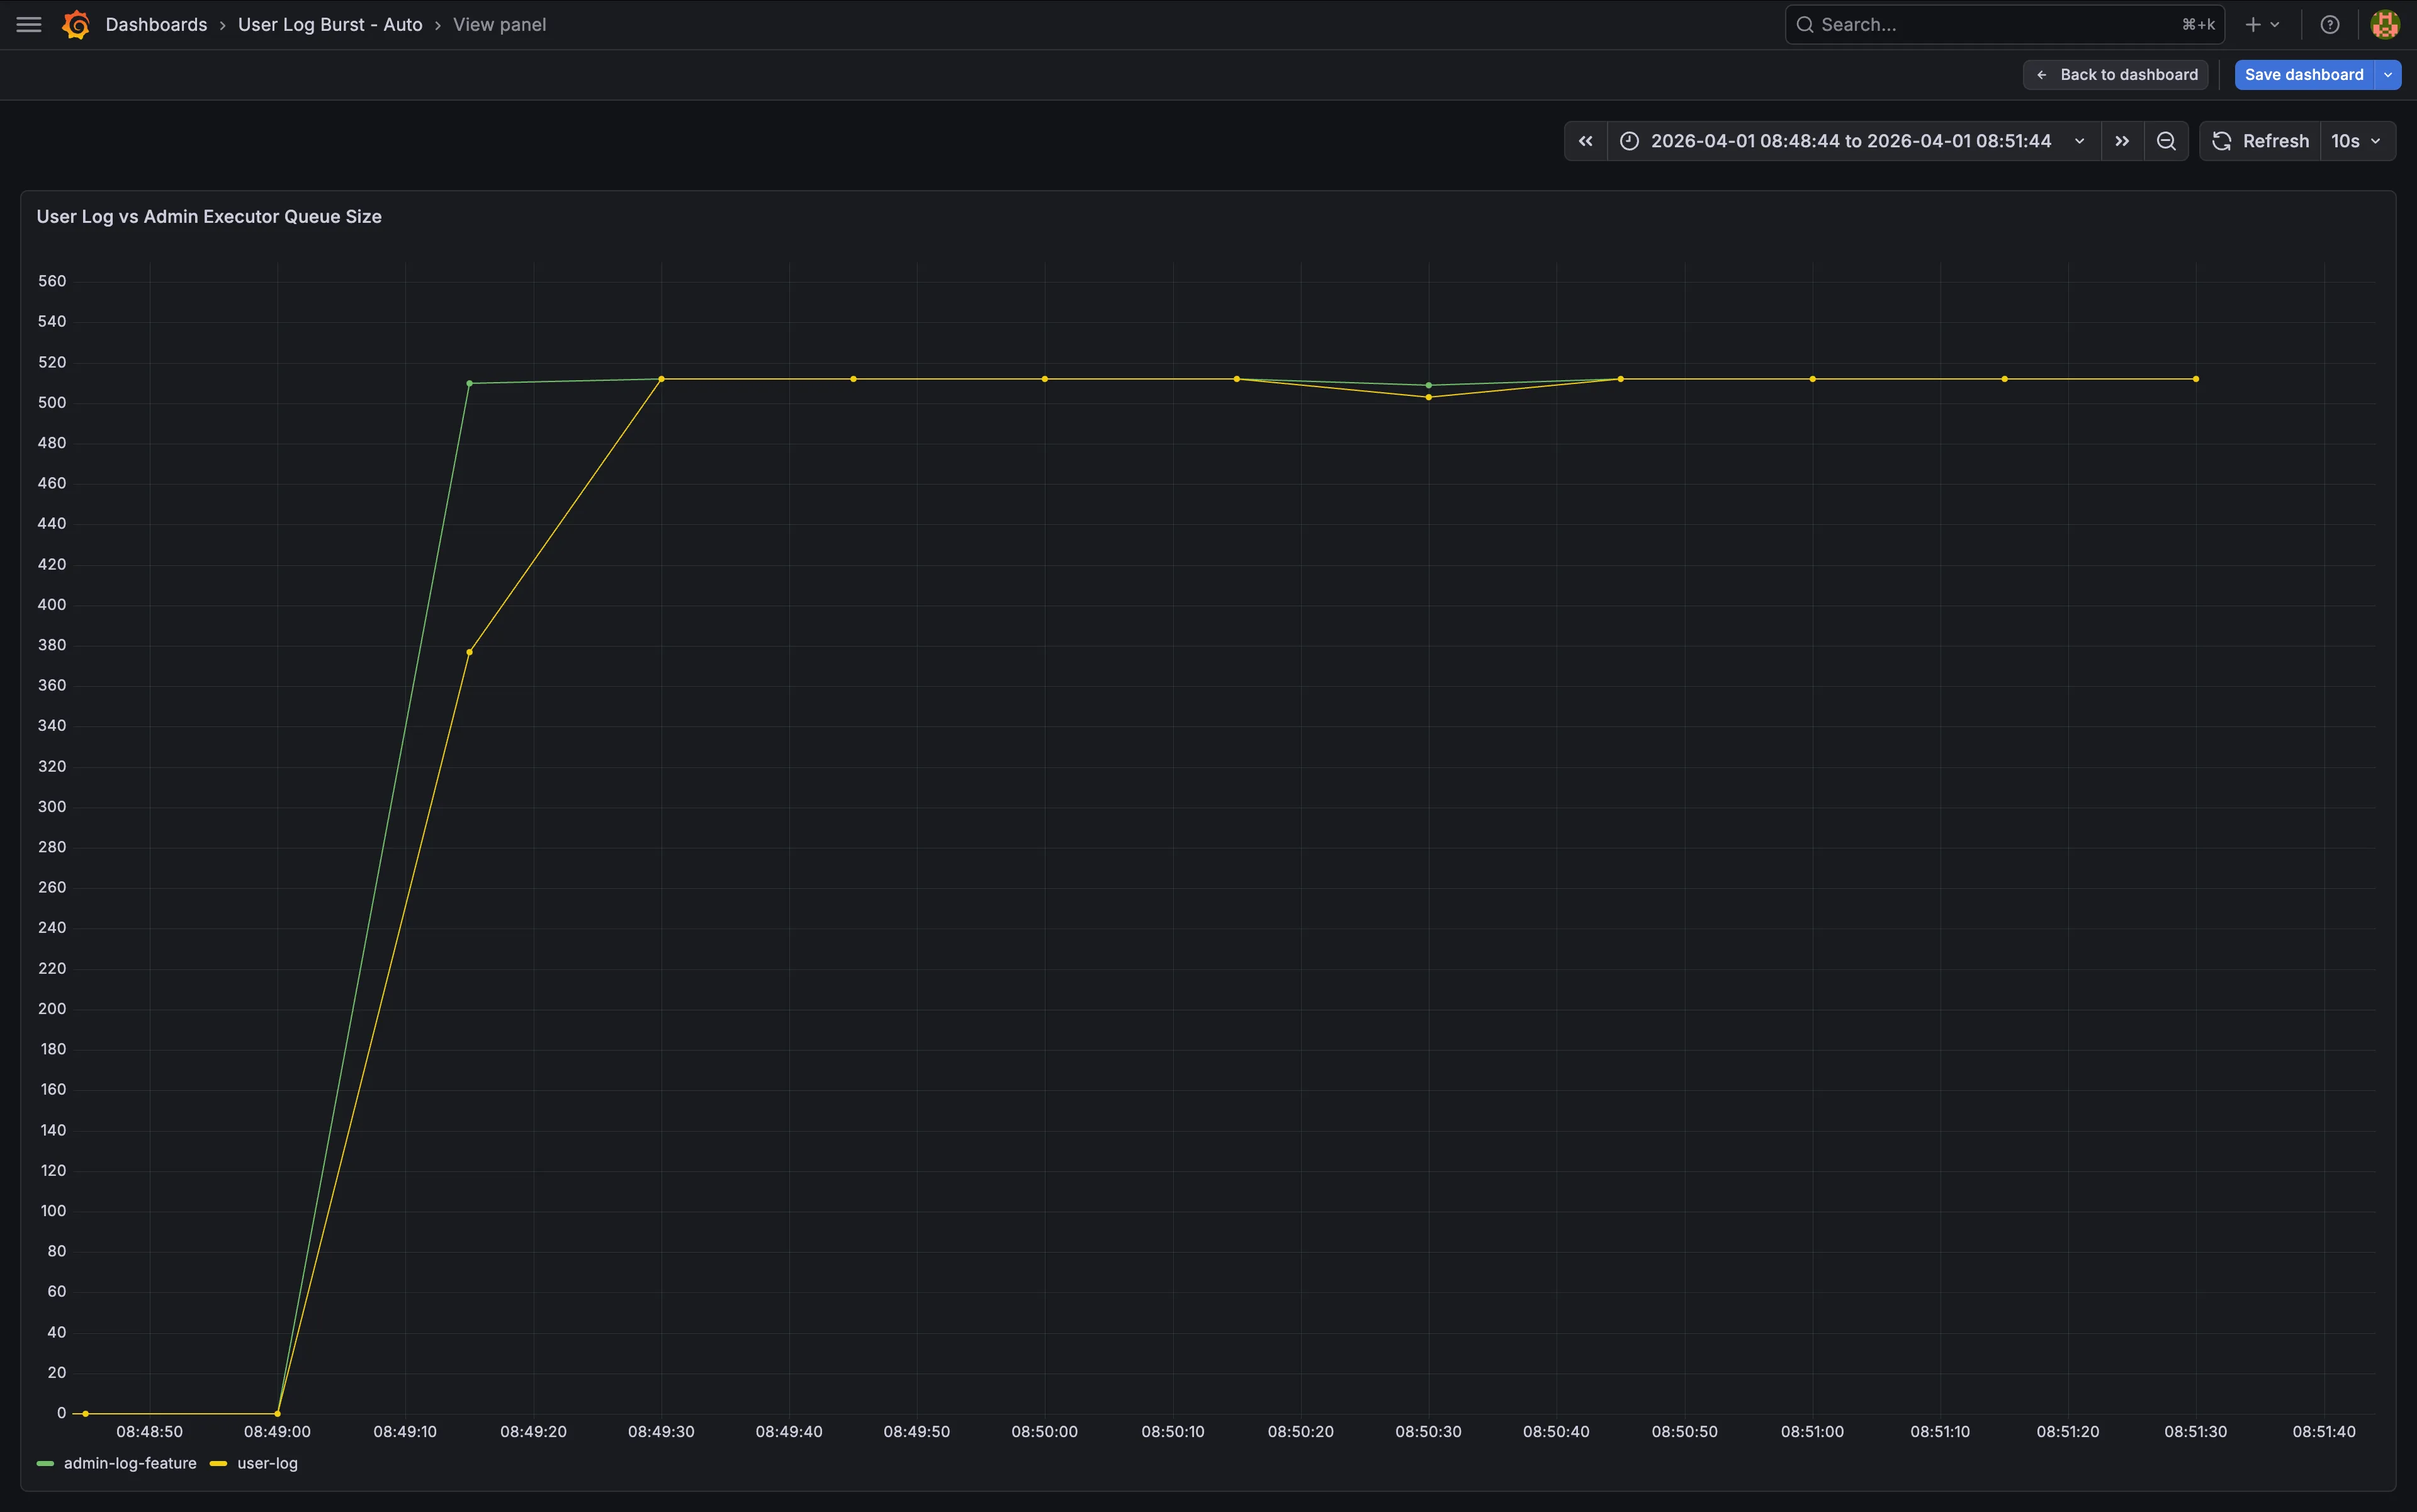Zoom out the time range
Screen dimensions: 2417x1512
2166,141
